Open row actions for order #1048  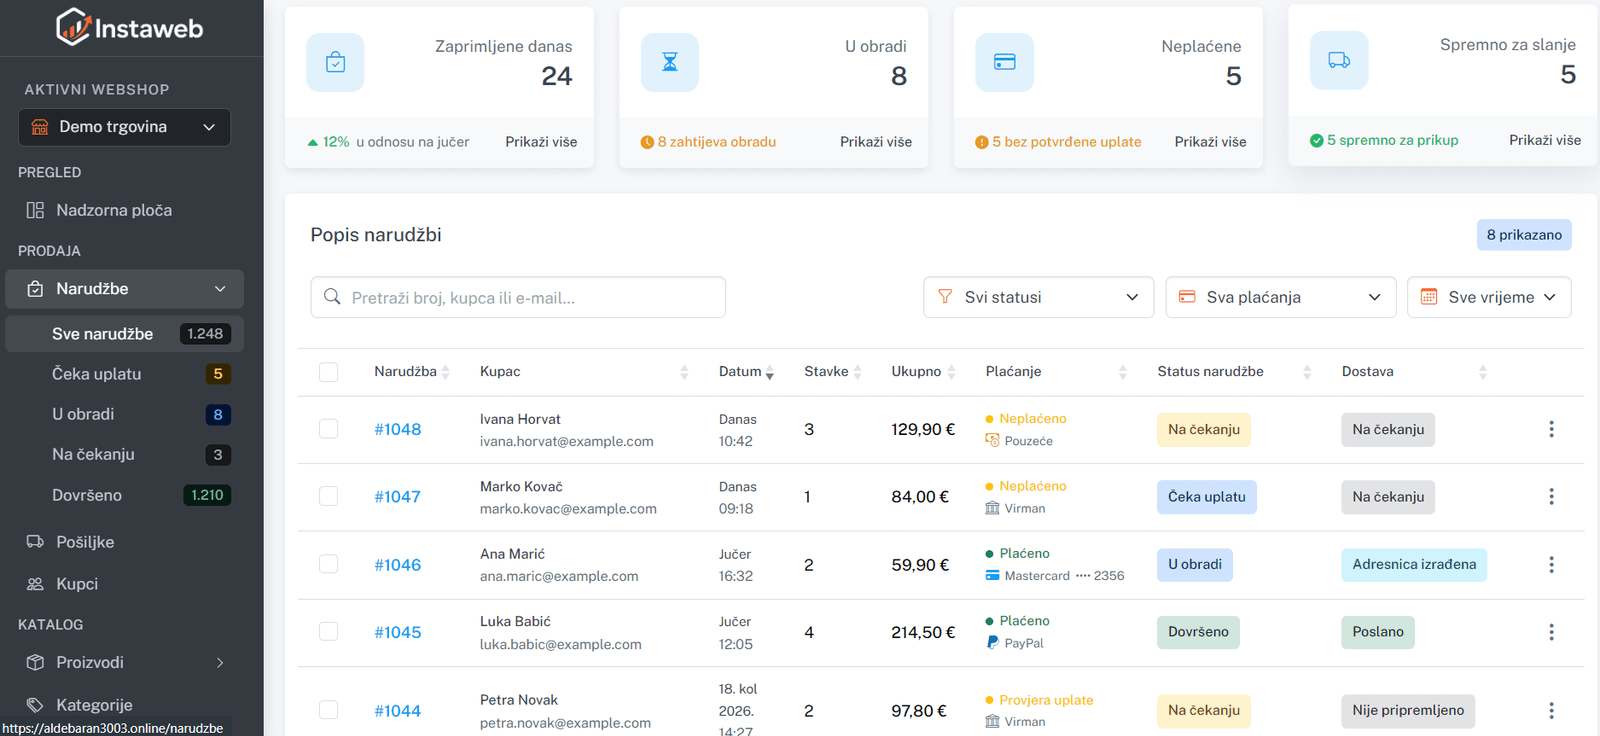click(x=1551, y=429)
